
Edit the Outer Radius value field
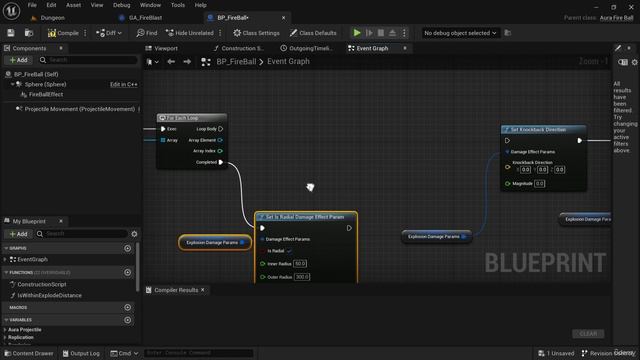302,277
